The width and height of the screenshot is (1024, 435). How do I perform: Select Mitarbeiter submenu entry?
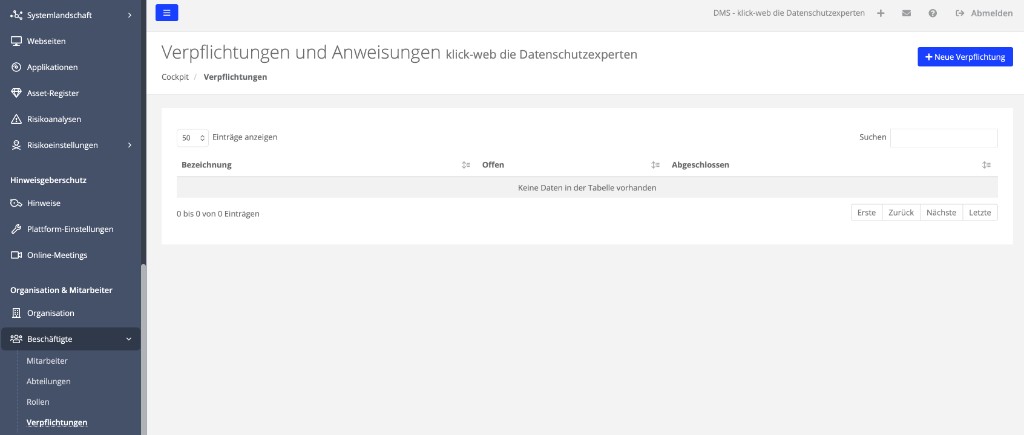coord(47,361)
